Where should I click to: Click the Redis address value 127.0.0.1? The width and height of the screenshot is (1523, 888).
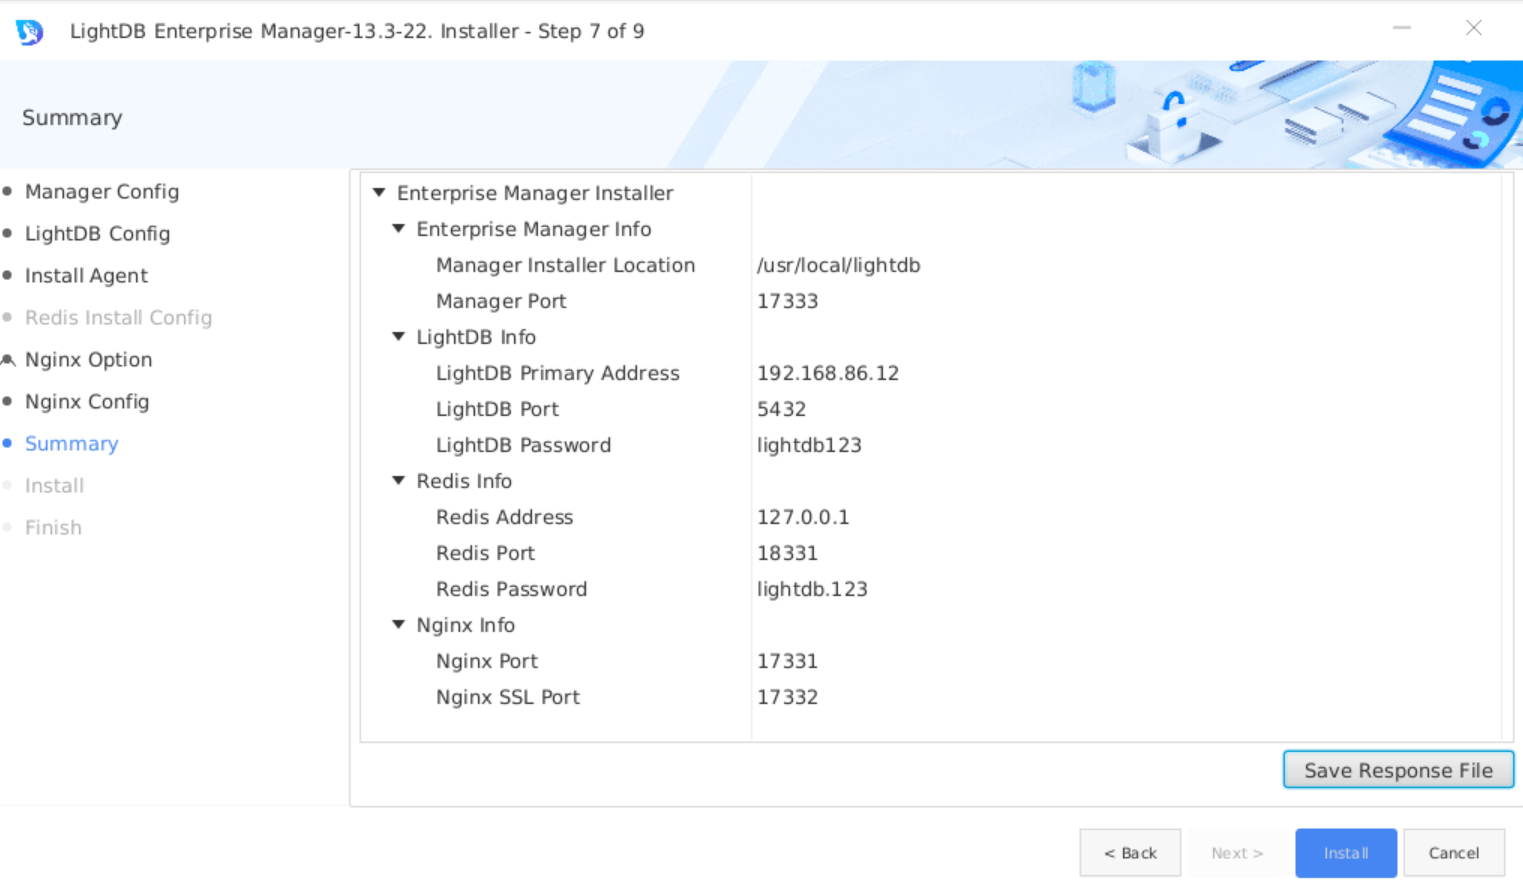[x=803, y=517]
